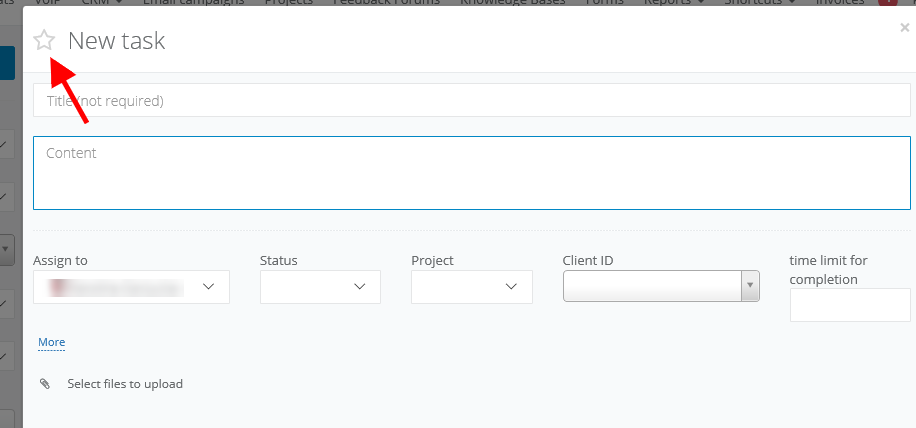Image resolution: width=916 pixels, height=428 pixels.
Task: Open the Project dropdown list
Action: pos(471,287)
